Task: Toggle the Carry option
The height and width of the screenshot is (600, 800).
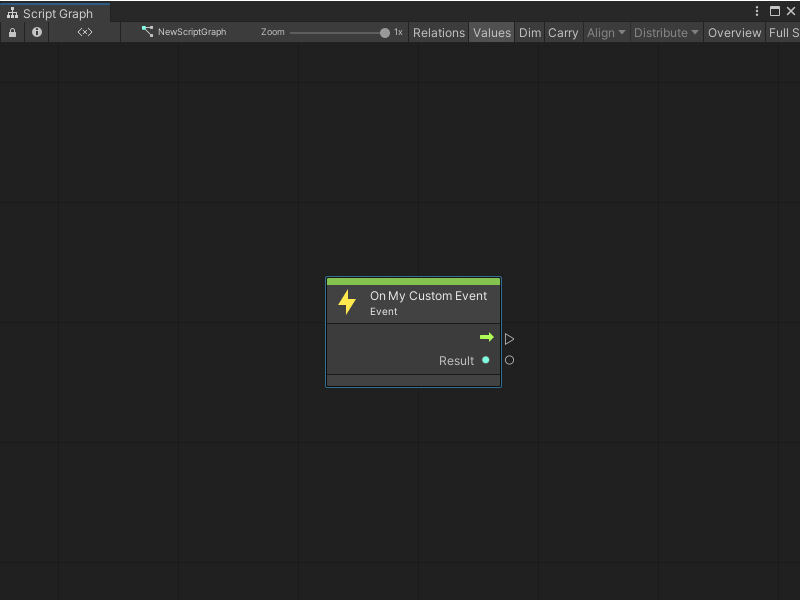Action: tap(563, 32)
